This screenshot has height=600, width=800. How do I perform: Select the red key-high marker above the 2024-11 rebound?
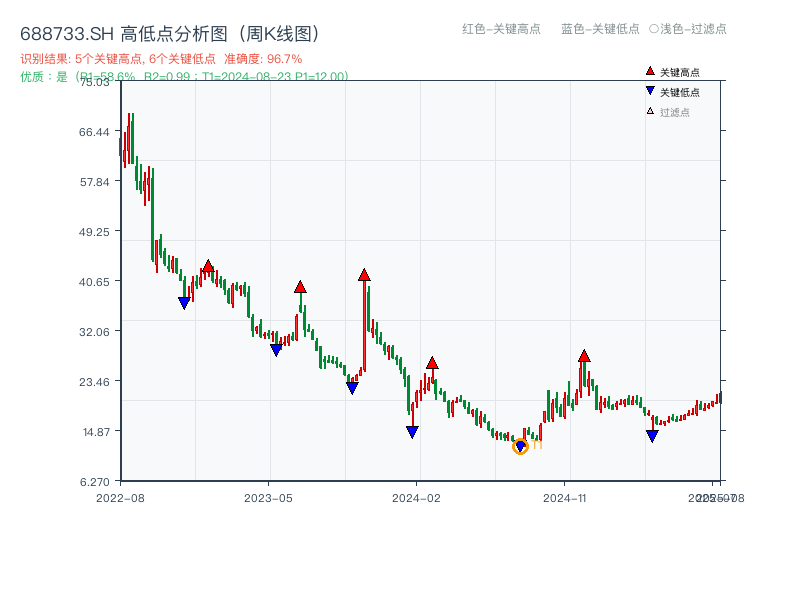[583, 355]
